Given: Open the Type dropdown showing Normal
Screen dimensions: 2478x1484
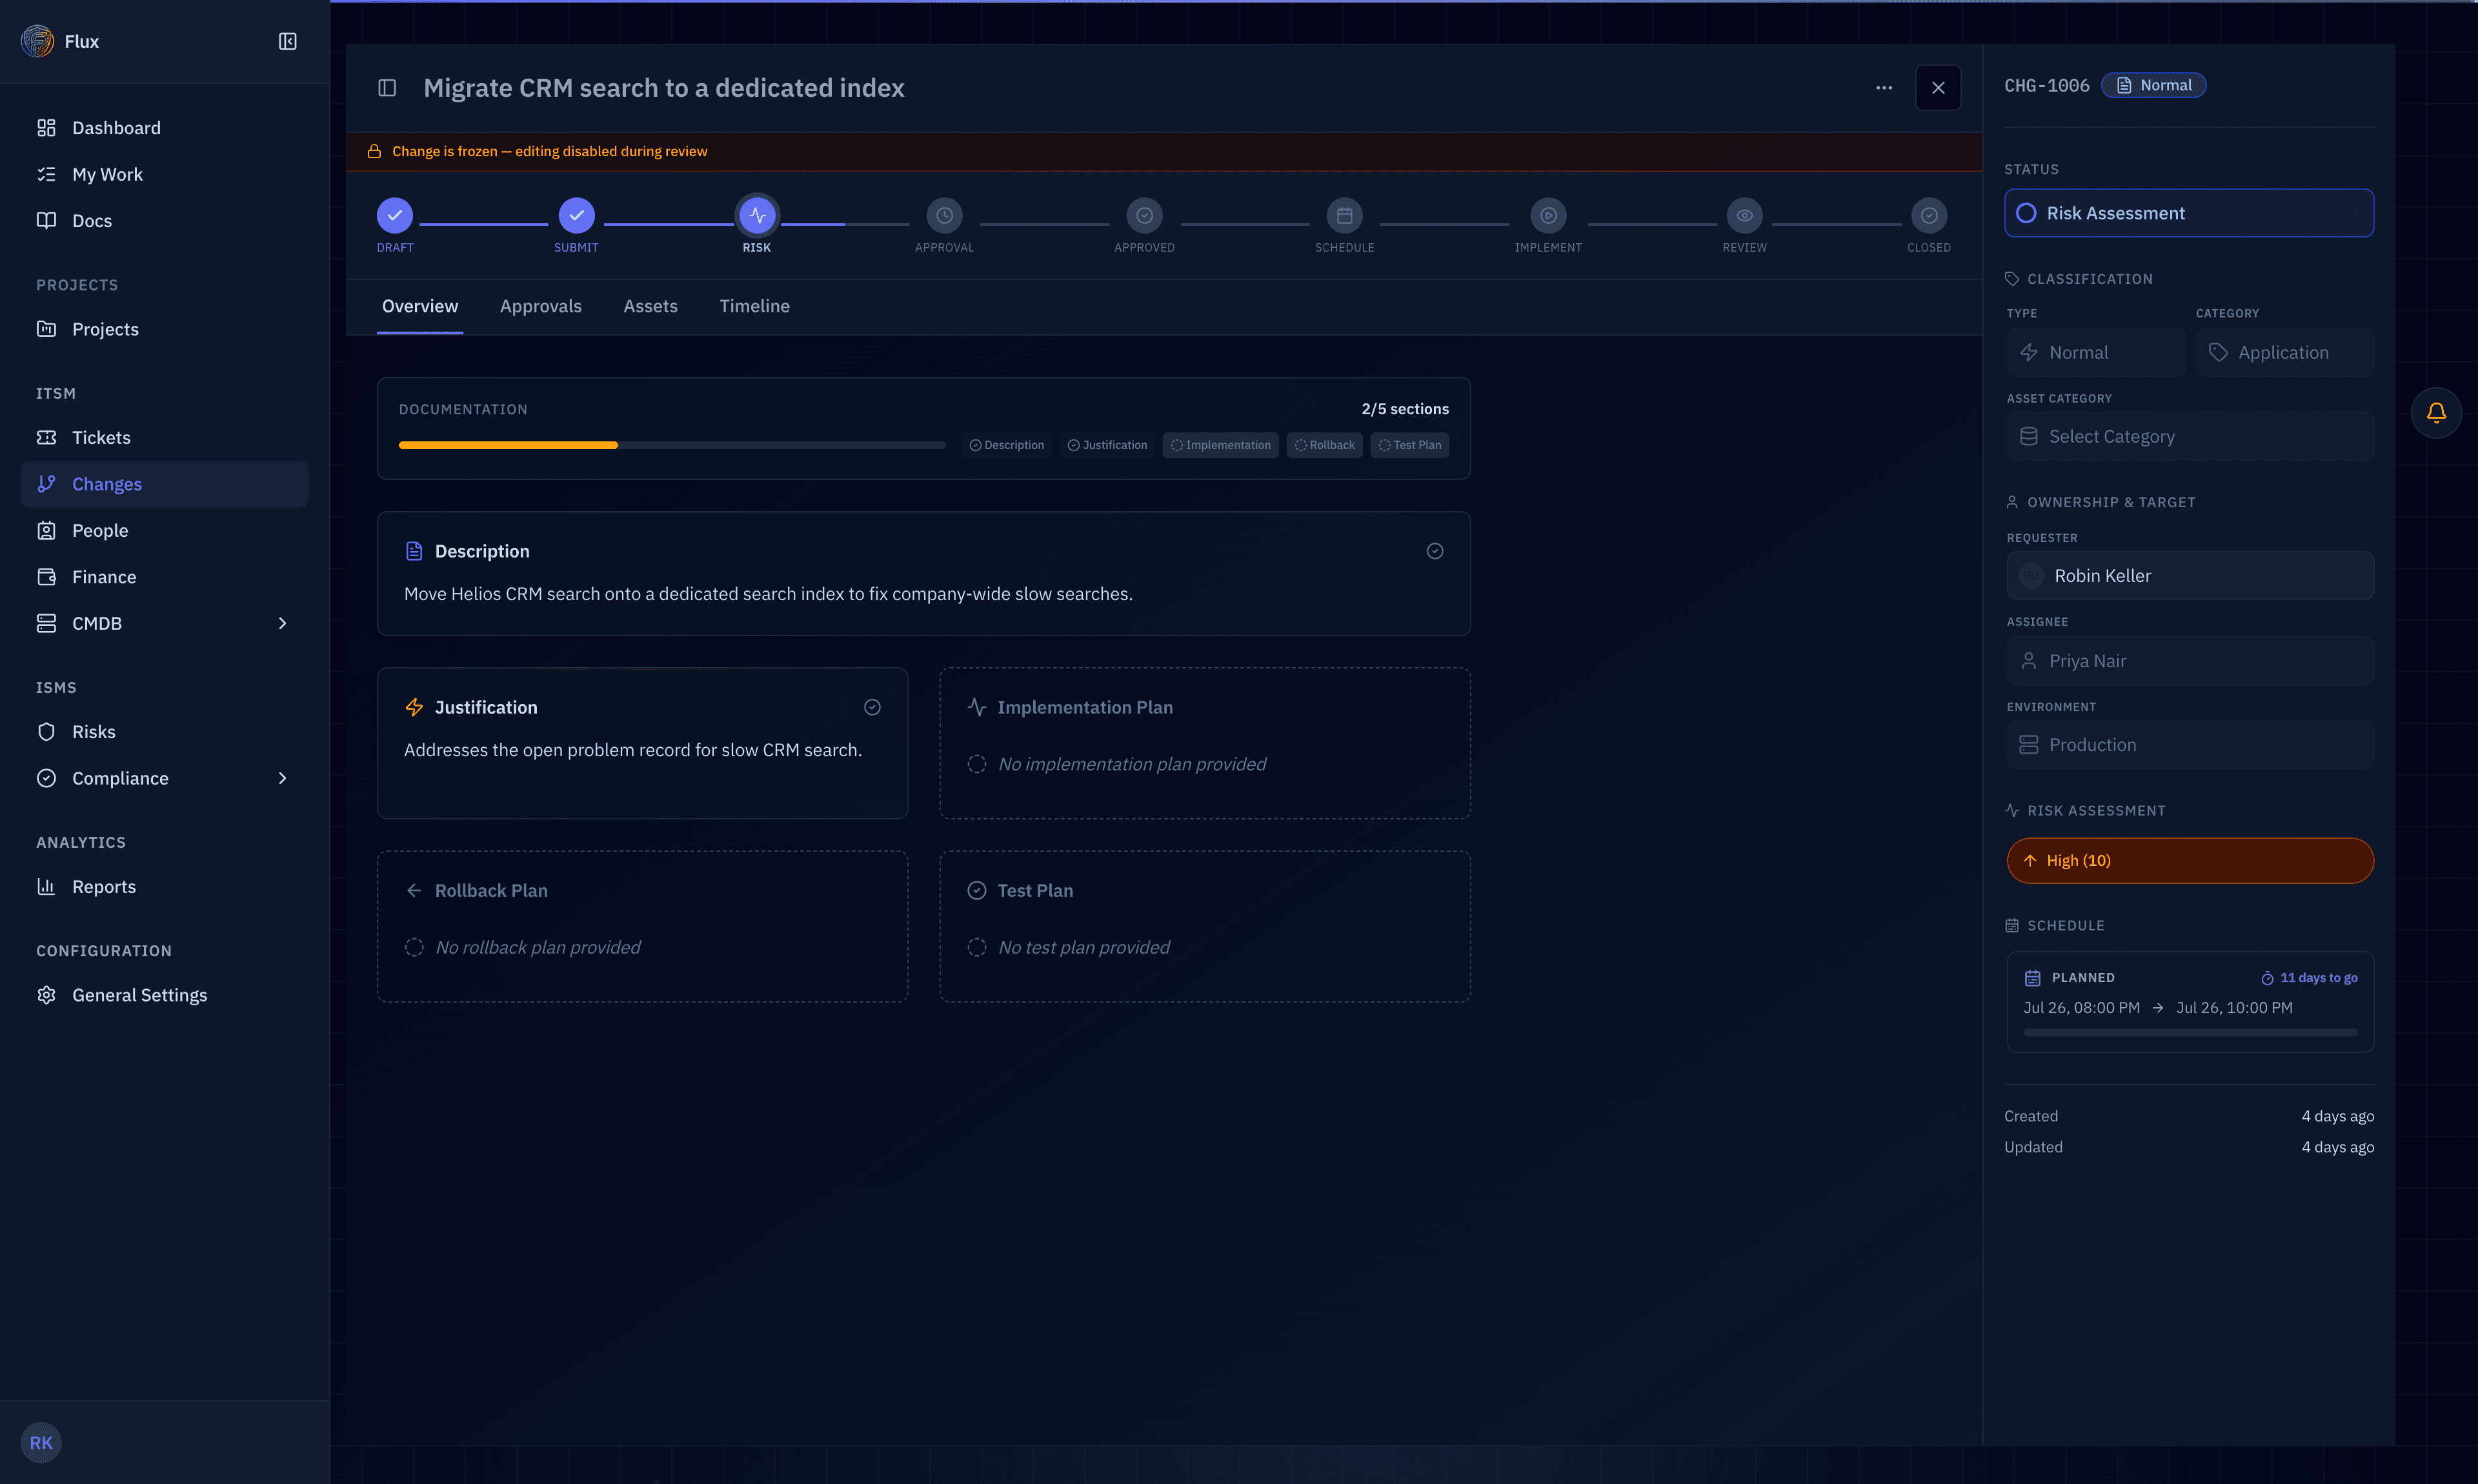Looking at the screenshot, I should (x=2095, y=352).
